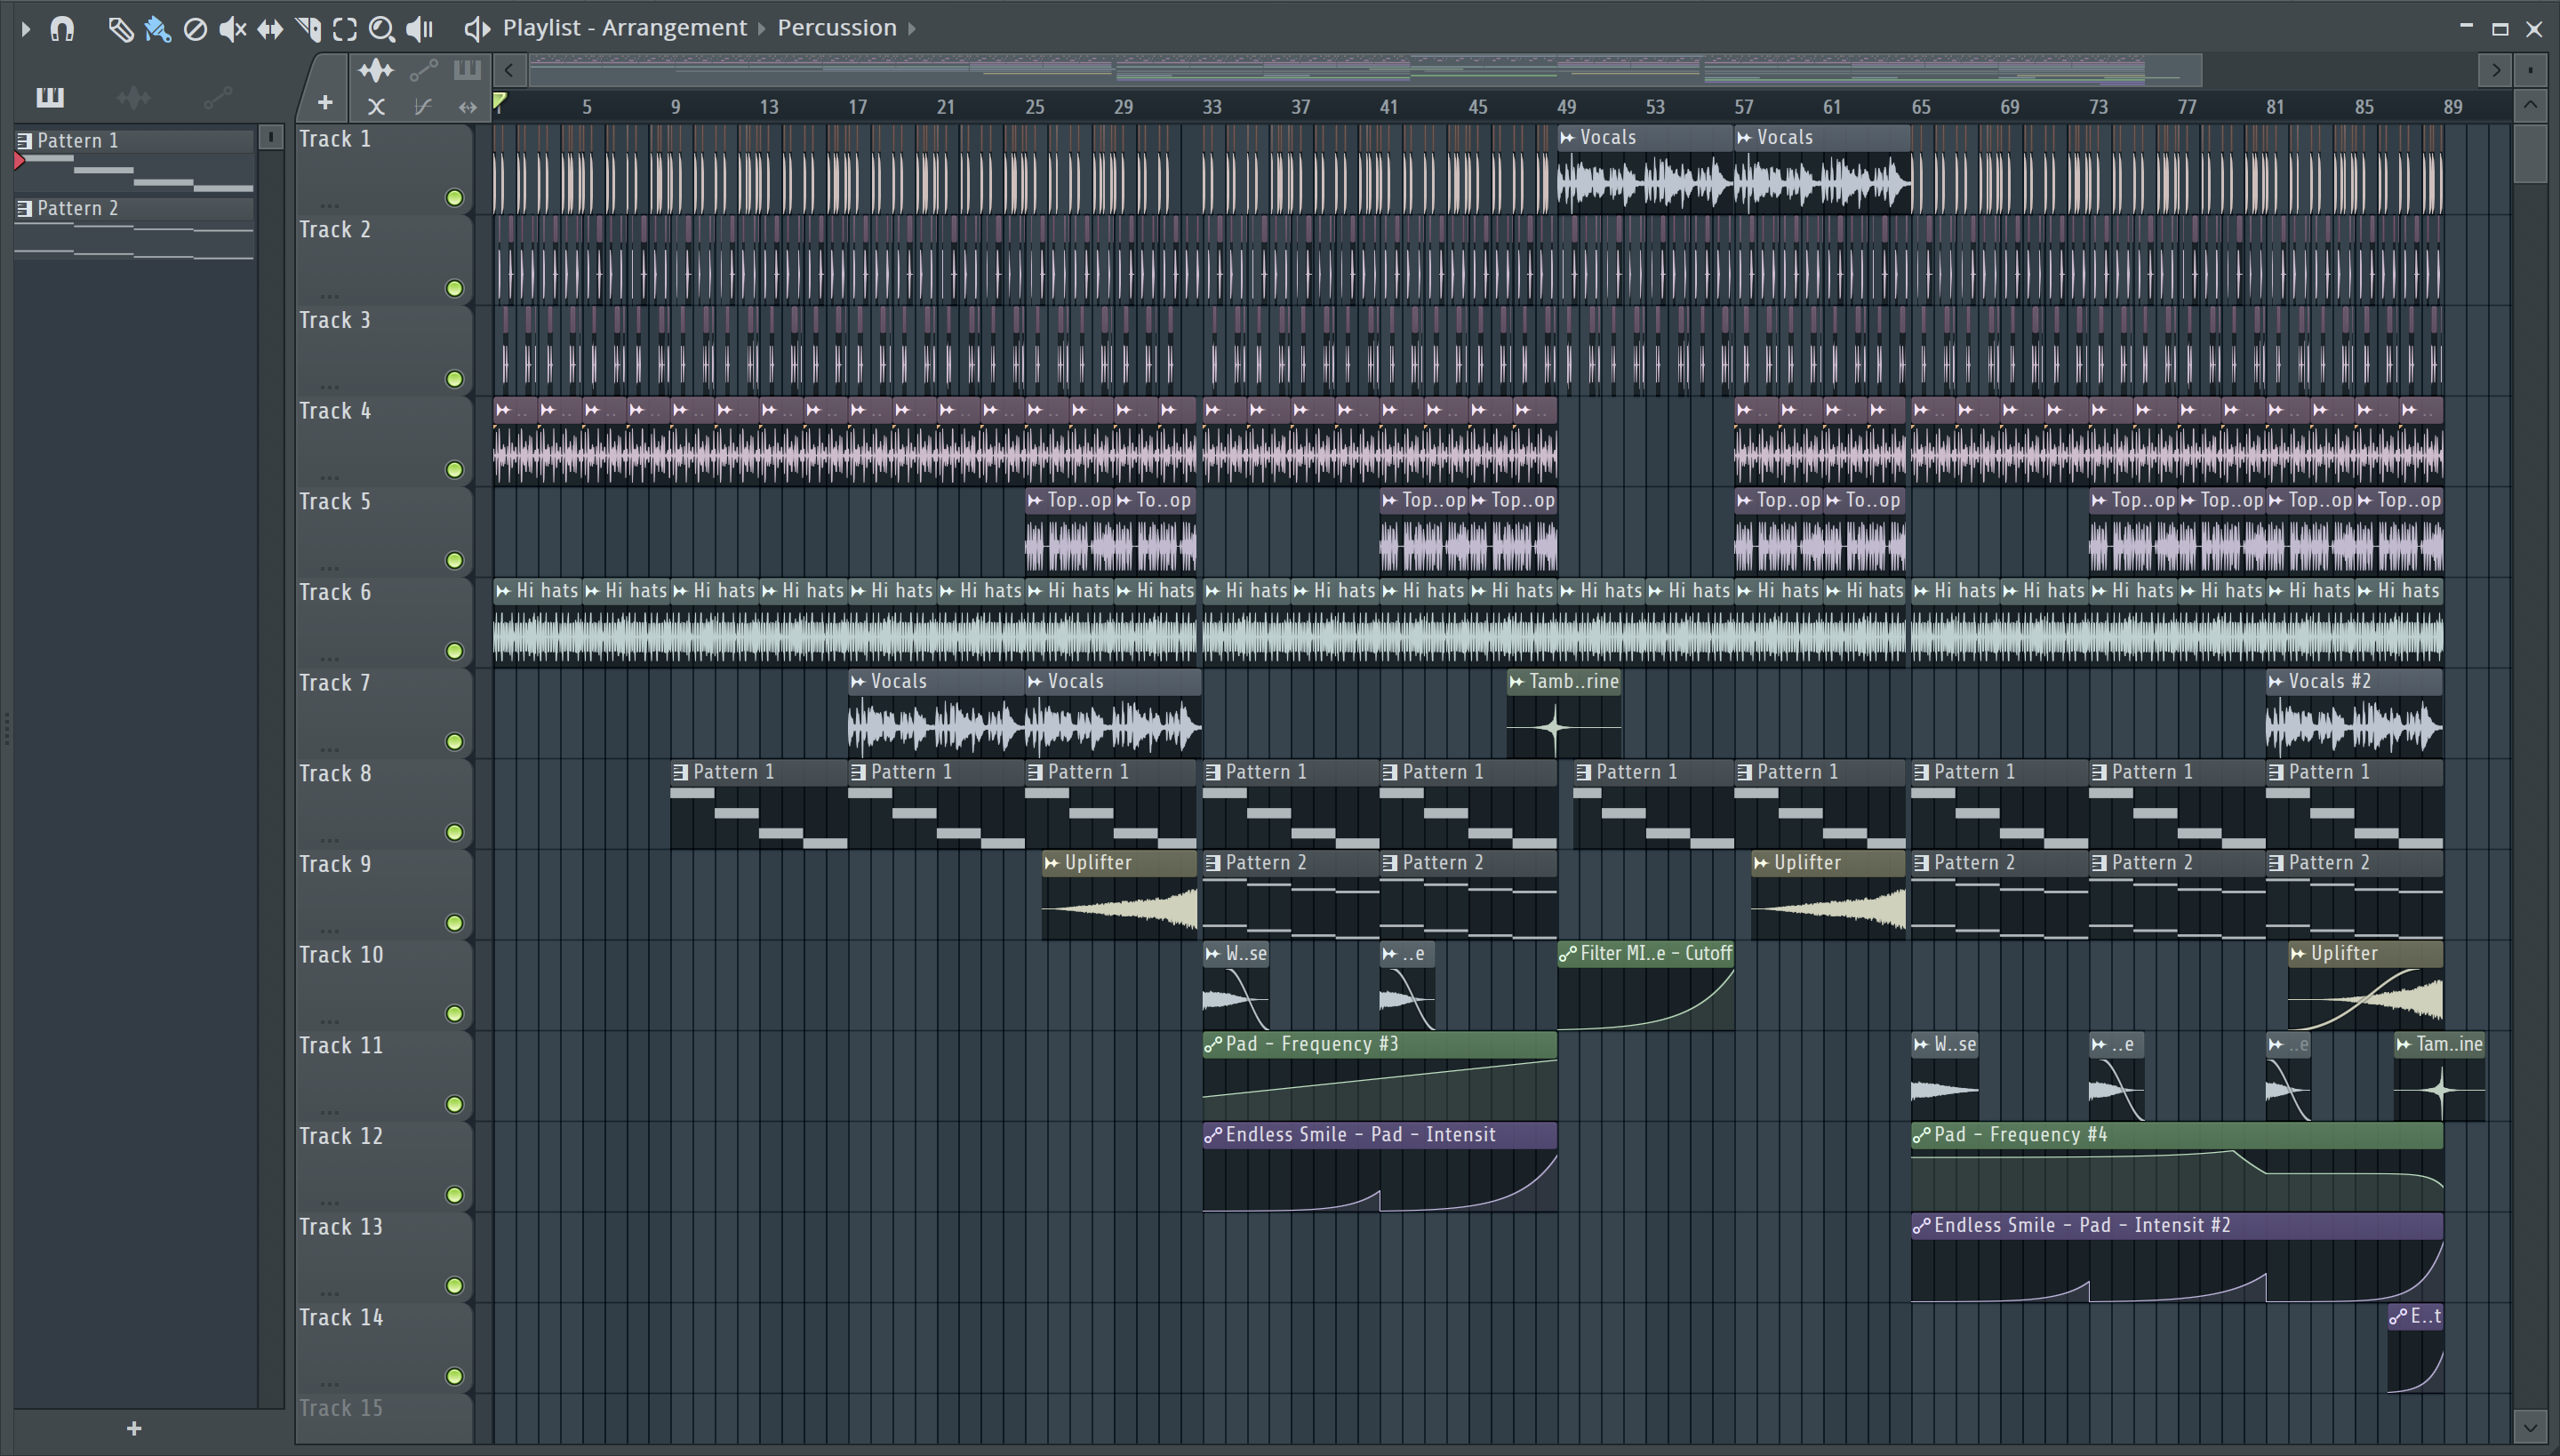Select the Uplifter clip on Track 10
This screenshot has height=1456, width=2560.
click(x=2365, y=985)
